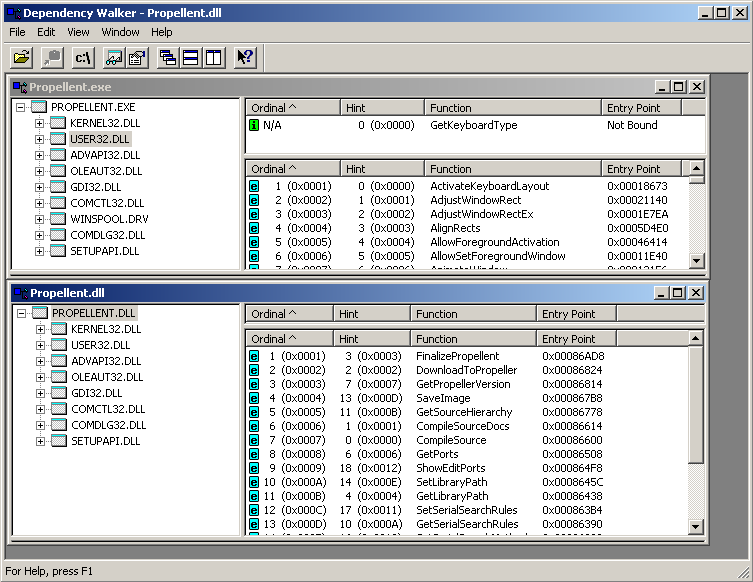Click the Function column header in Propellent.dll exports

[x=472, y=339]
